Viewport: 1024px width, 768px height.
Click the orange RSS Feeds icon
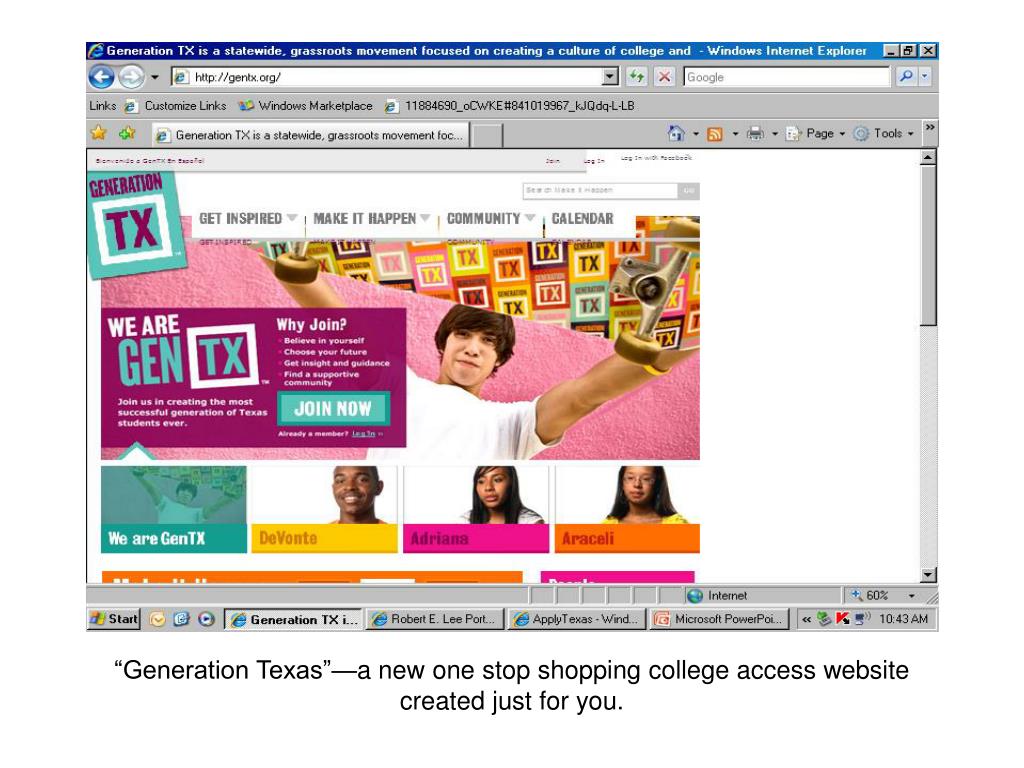pyautogui.click(x=715, y=134)
